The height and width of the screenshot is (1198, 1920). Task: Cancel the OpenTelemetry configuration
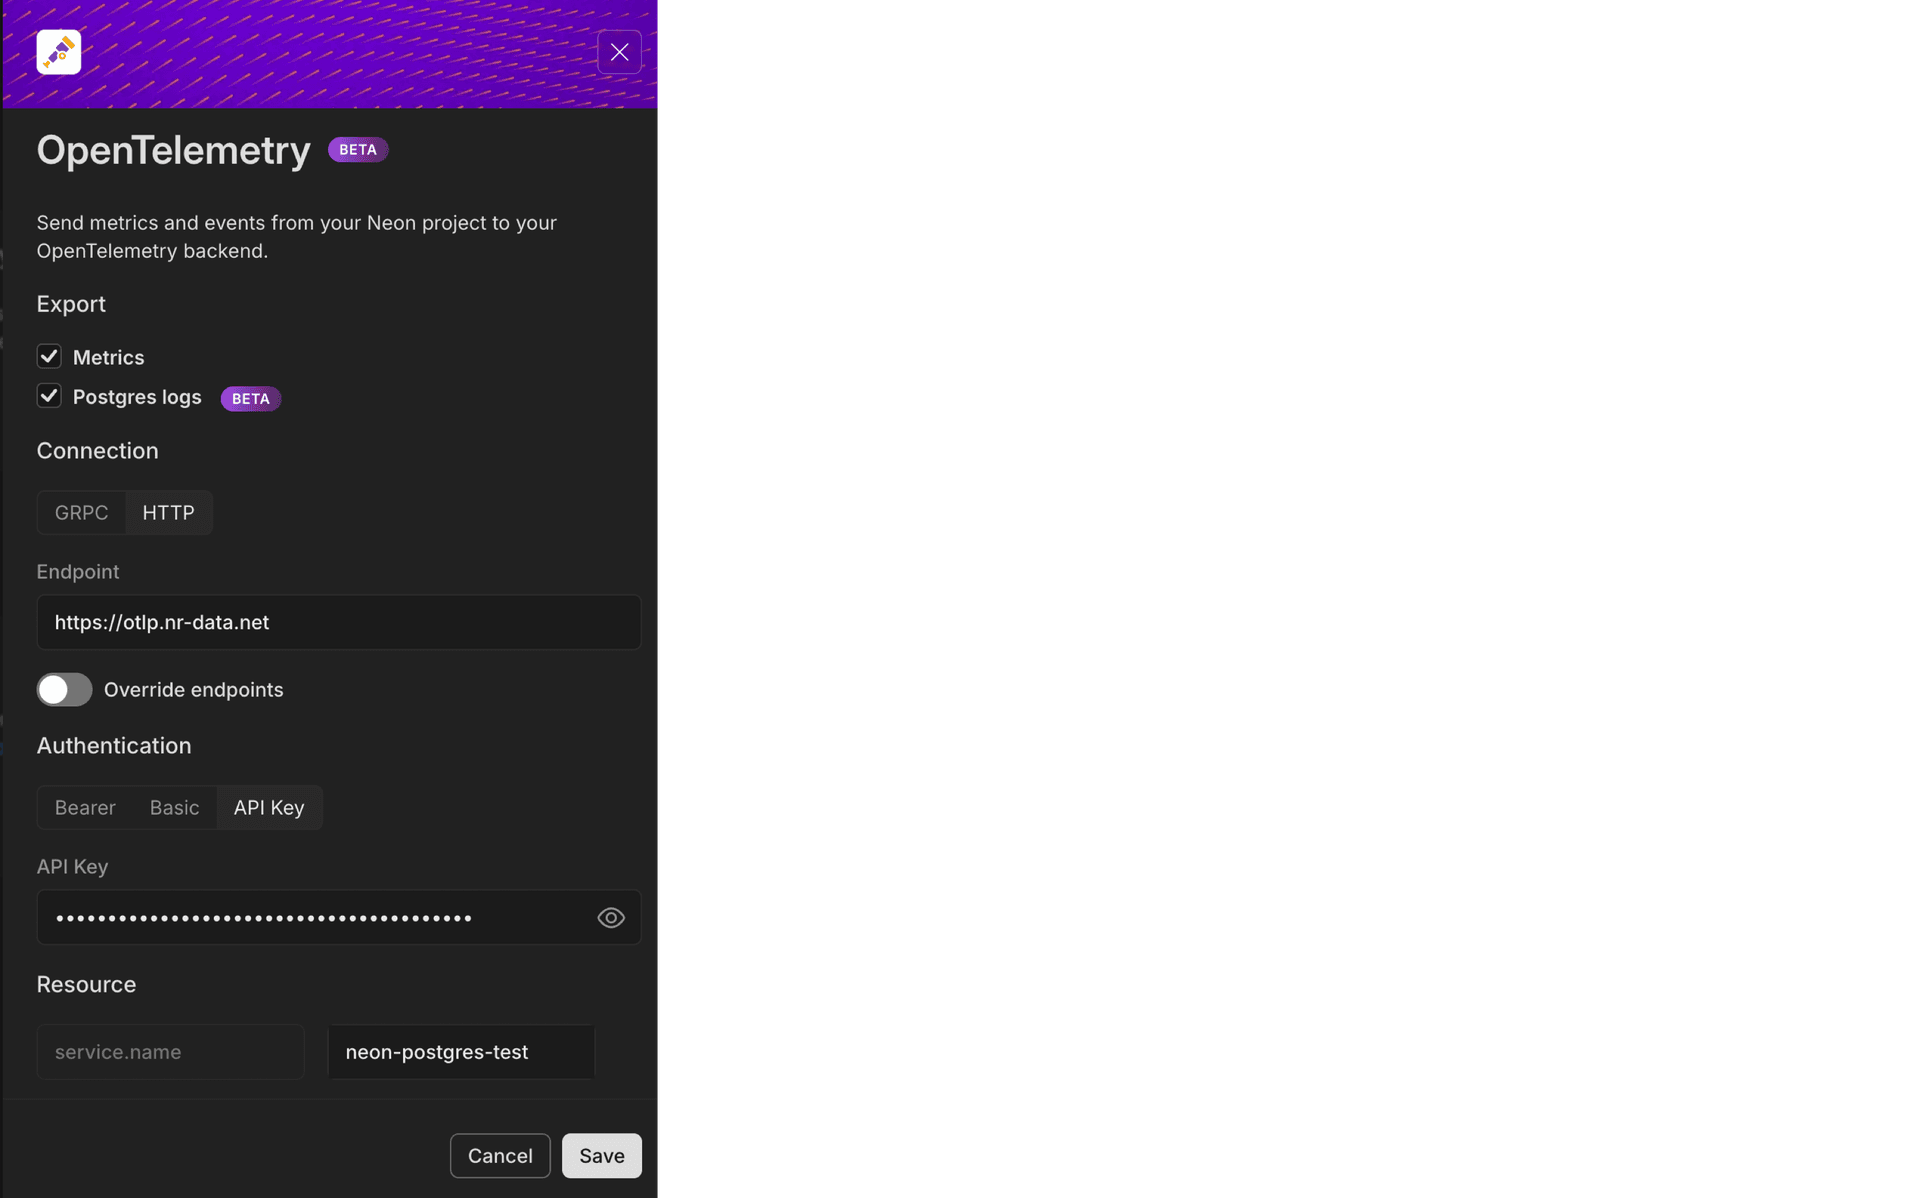[500, 1156]
